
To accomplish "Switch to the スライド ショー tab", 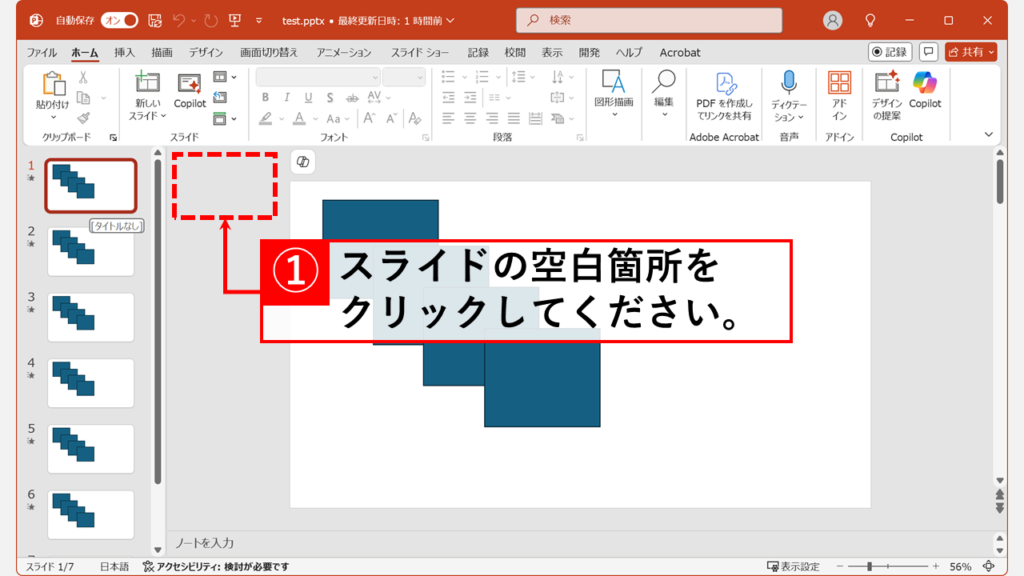I will (x=420, y=52).
